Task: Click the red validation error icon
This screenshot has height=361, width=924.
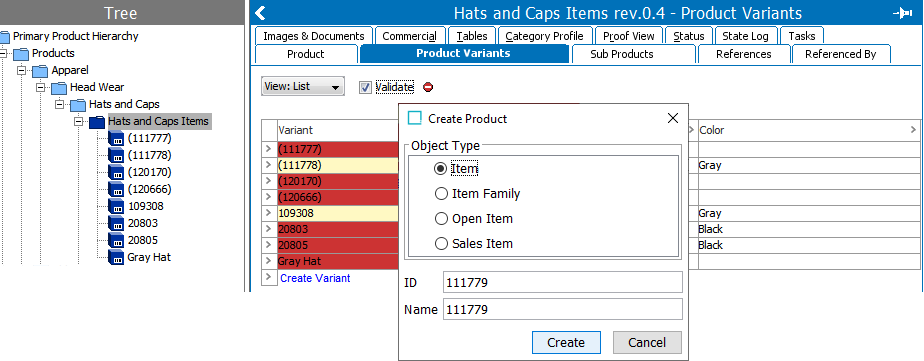Action: 428,87
